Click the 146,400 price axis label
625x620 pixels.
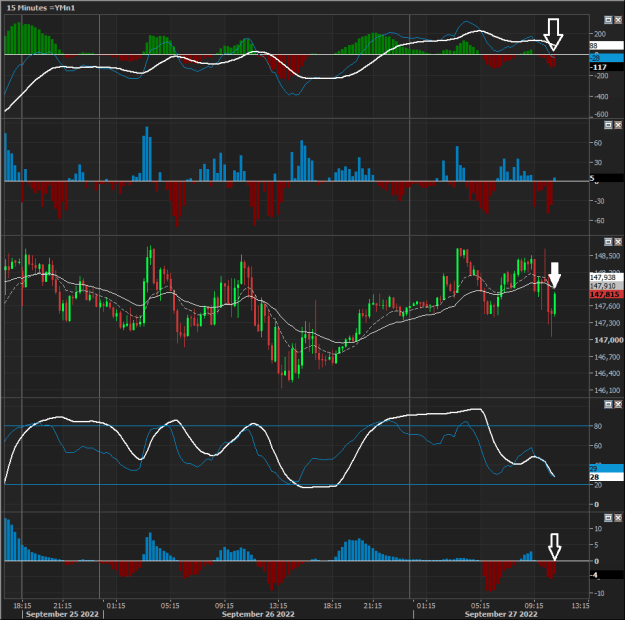click(607, 374)
